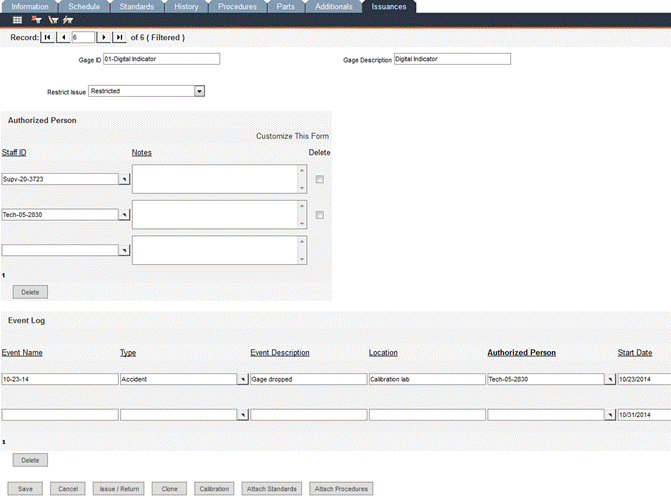Jump to last record
This screenshot has width=671, height=500.
pyautogui.click(x=119, y=37)
